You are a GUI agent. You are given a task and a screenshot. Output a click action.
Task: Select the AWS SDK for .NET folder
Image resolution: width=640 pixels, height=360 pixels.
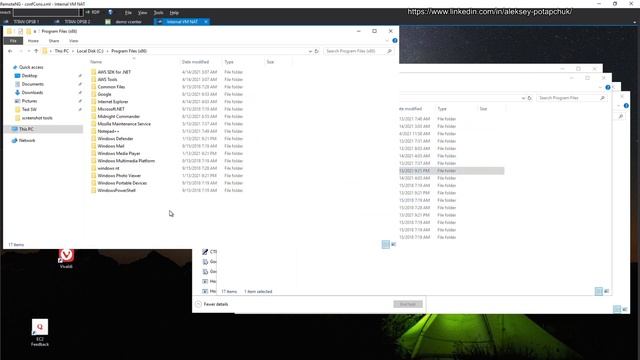pyautogui.click(x=114, y=72)
